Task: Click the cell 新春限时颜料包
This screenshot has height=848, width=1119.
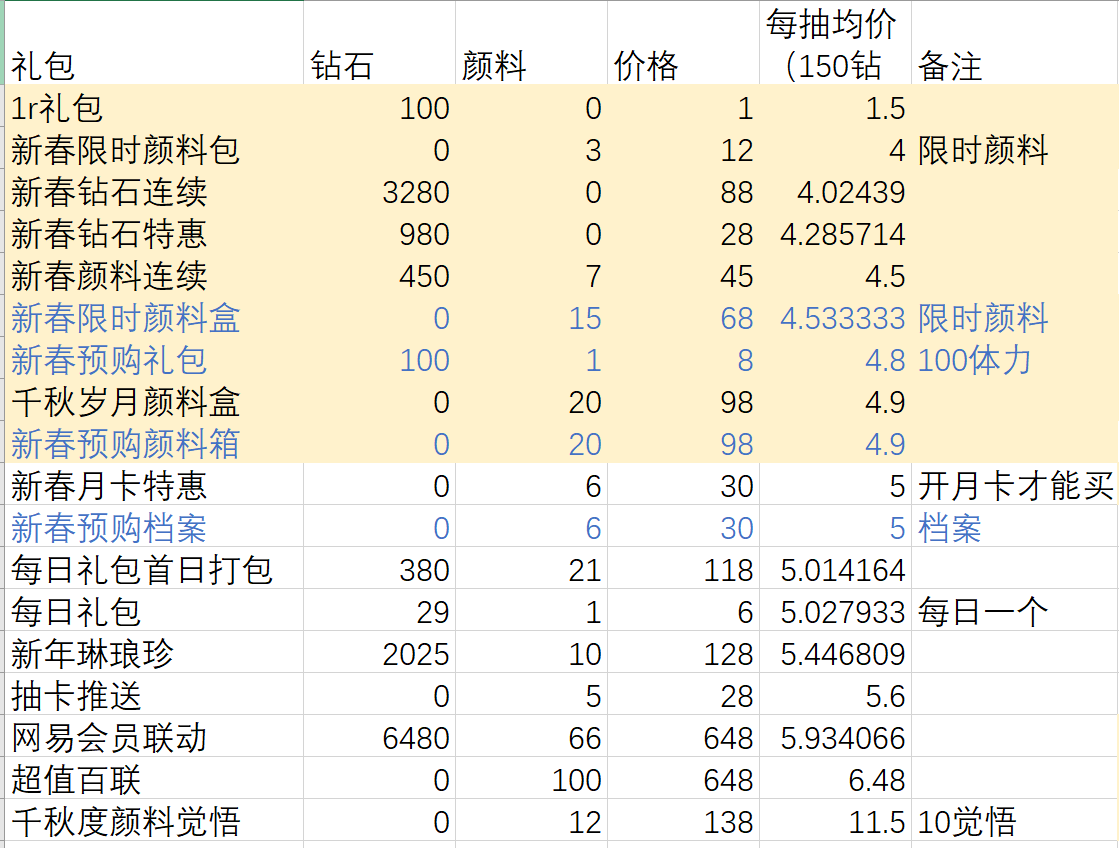Action: pos(153,148)
